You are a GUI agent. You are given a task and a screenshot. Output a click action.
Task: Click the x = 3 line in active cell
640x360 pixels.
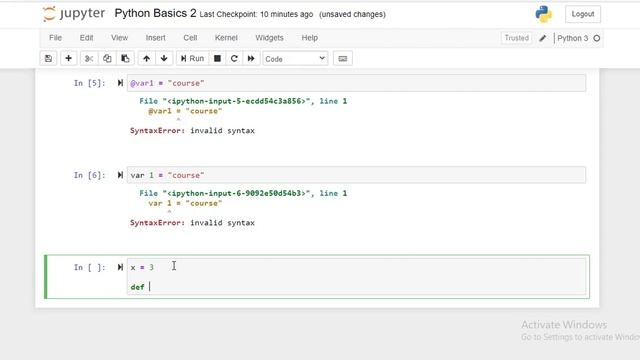click(x=142, y=267)
